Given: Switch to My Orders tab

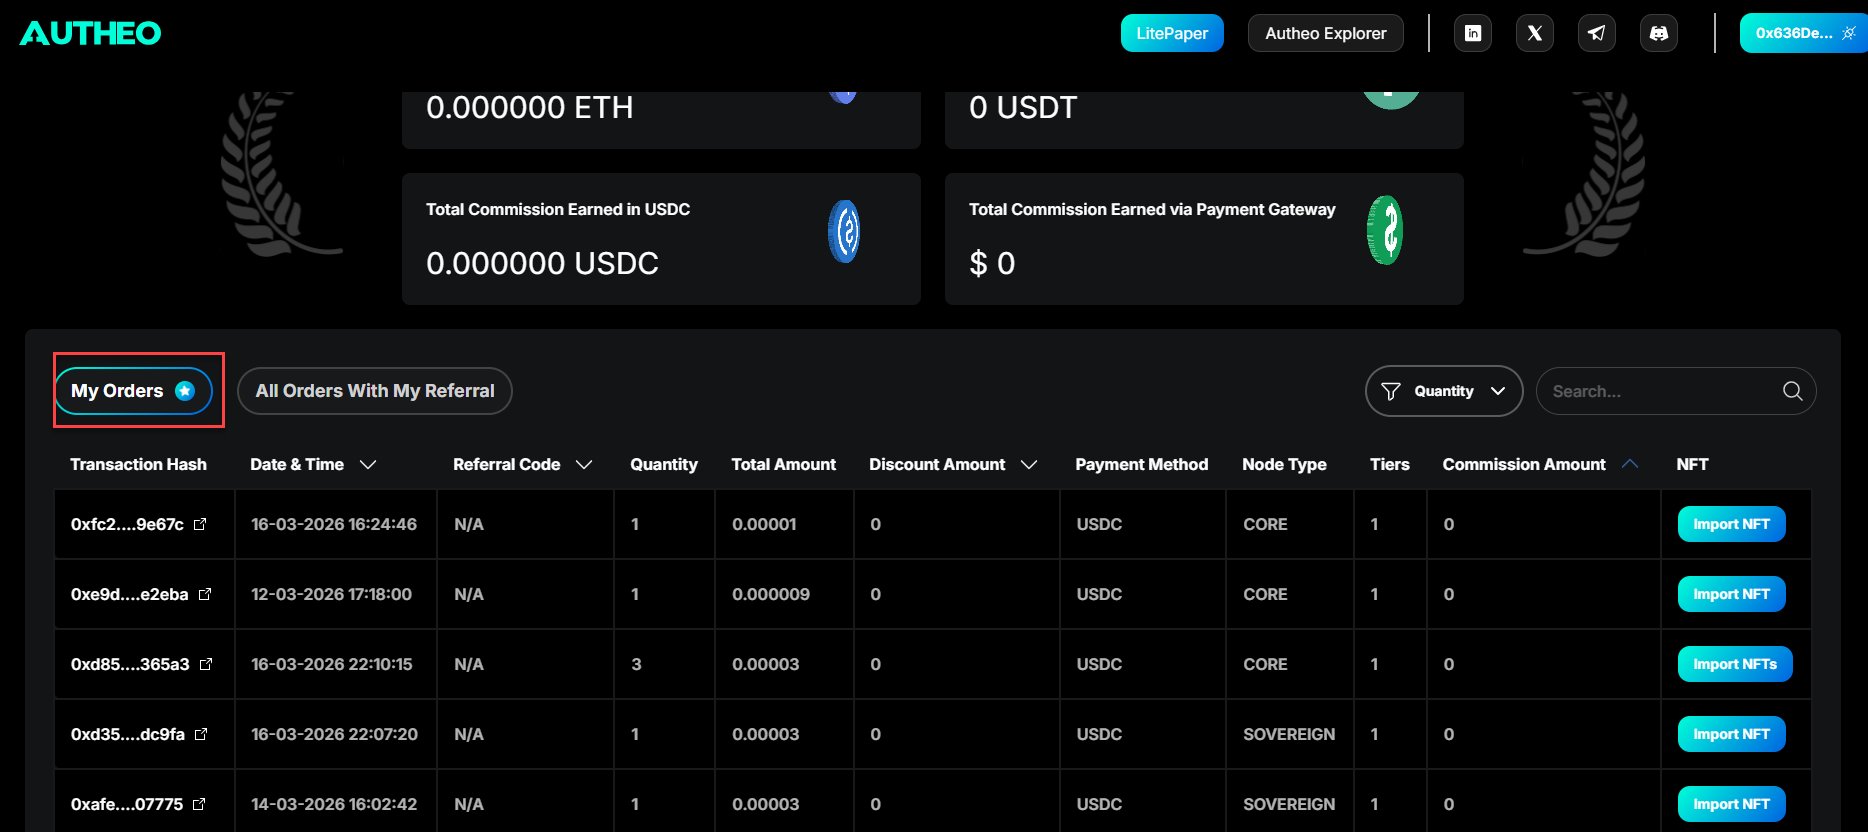Looking at the screenshot, I should (134, 391).
